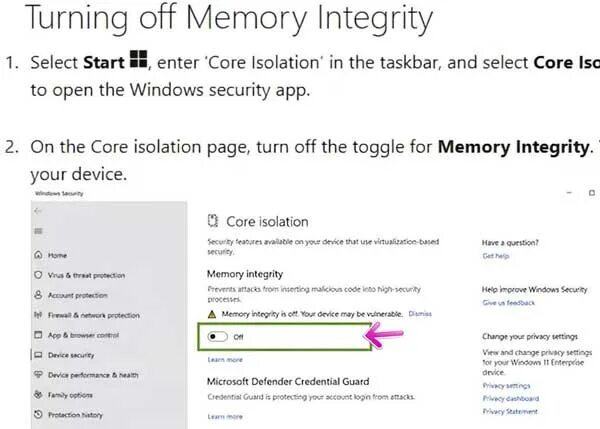
Task: Expand the hamburger navigation menu
Action: (x=37, y=232)
